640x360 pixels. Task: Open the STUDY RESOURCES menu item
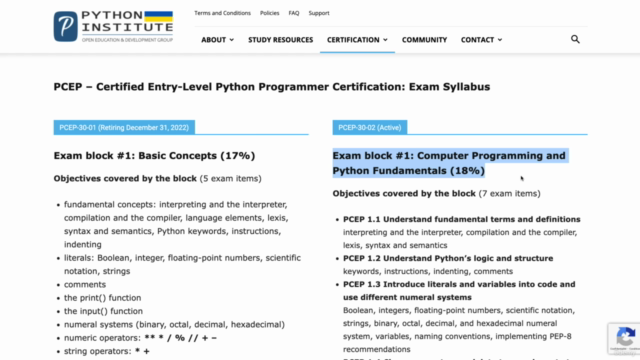tap(280, 40)
